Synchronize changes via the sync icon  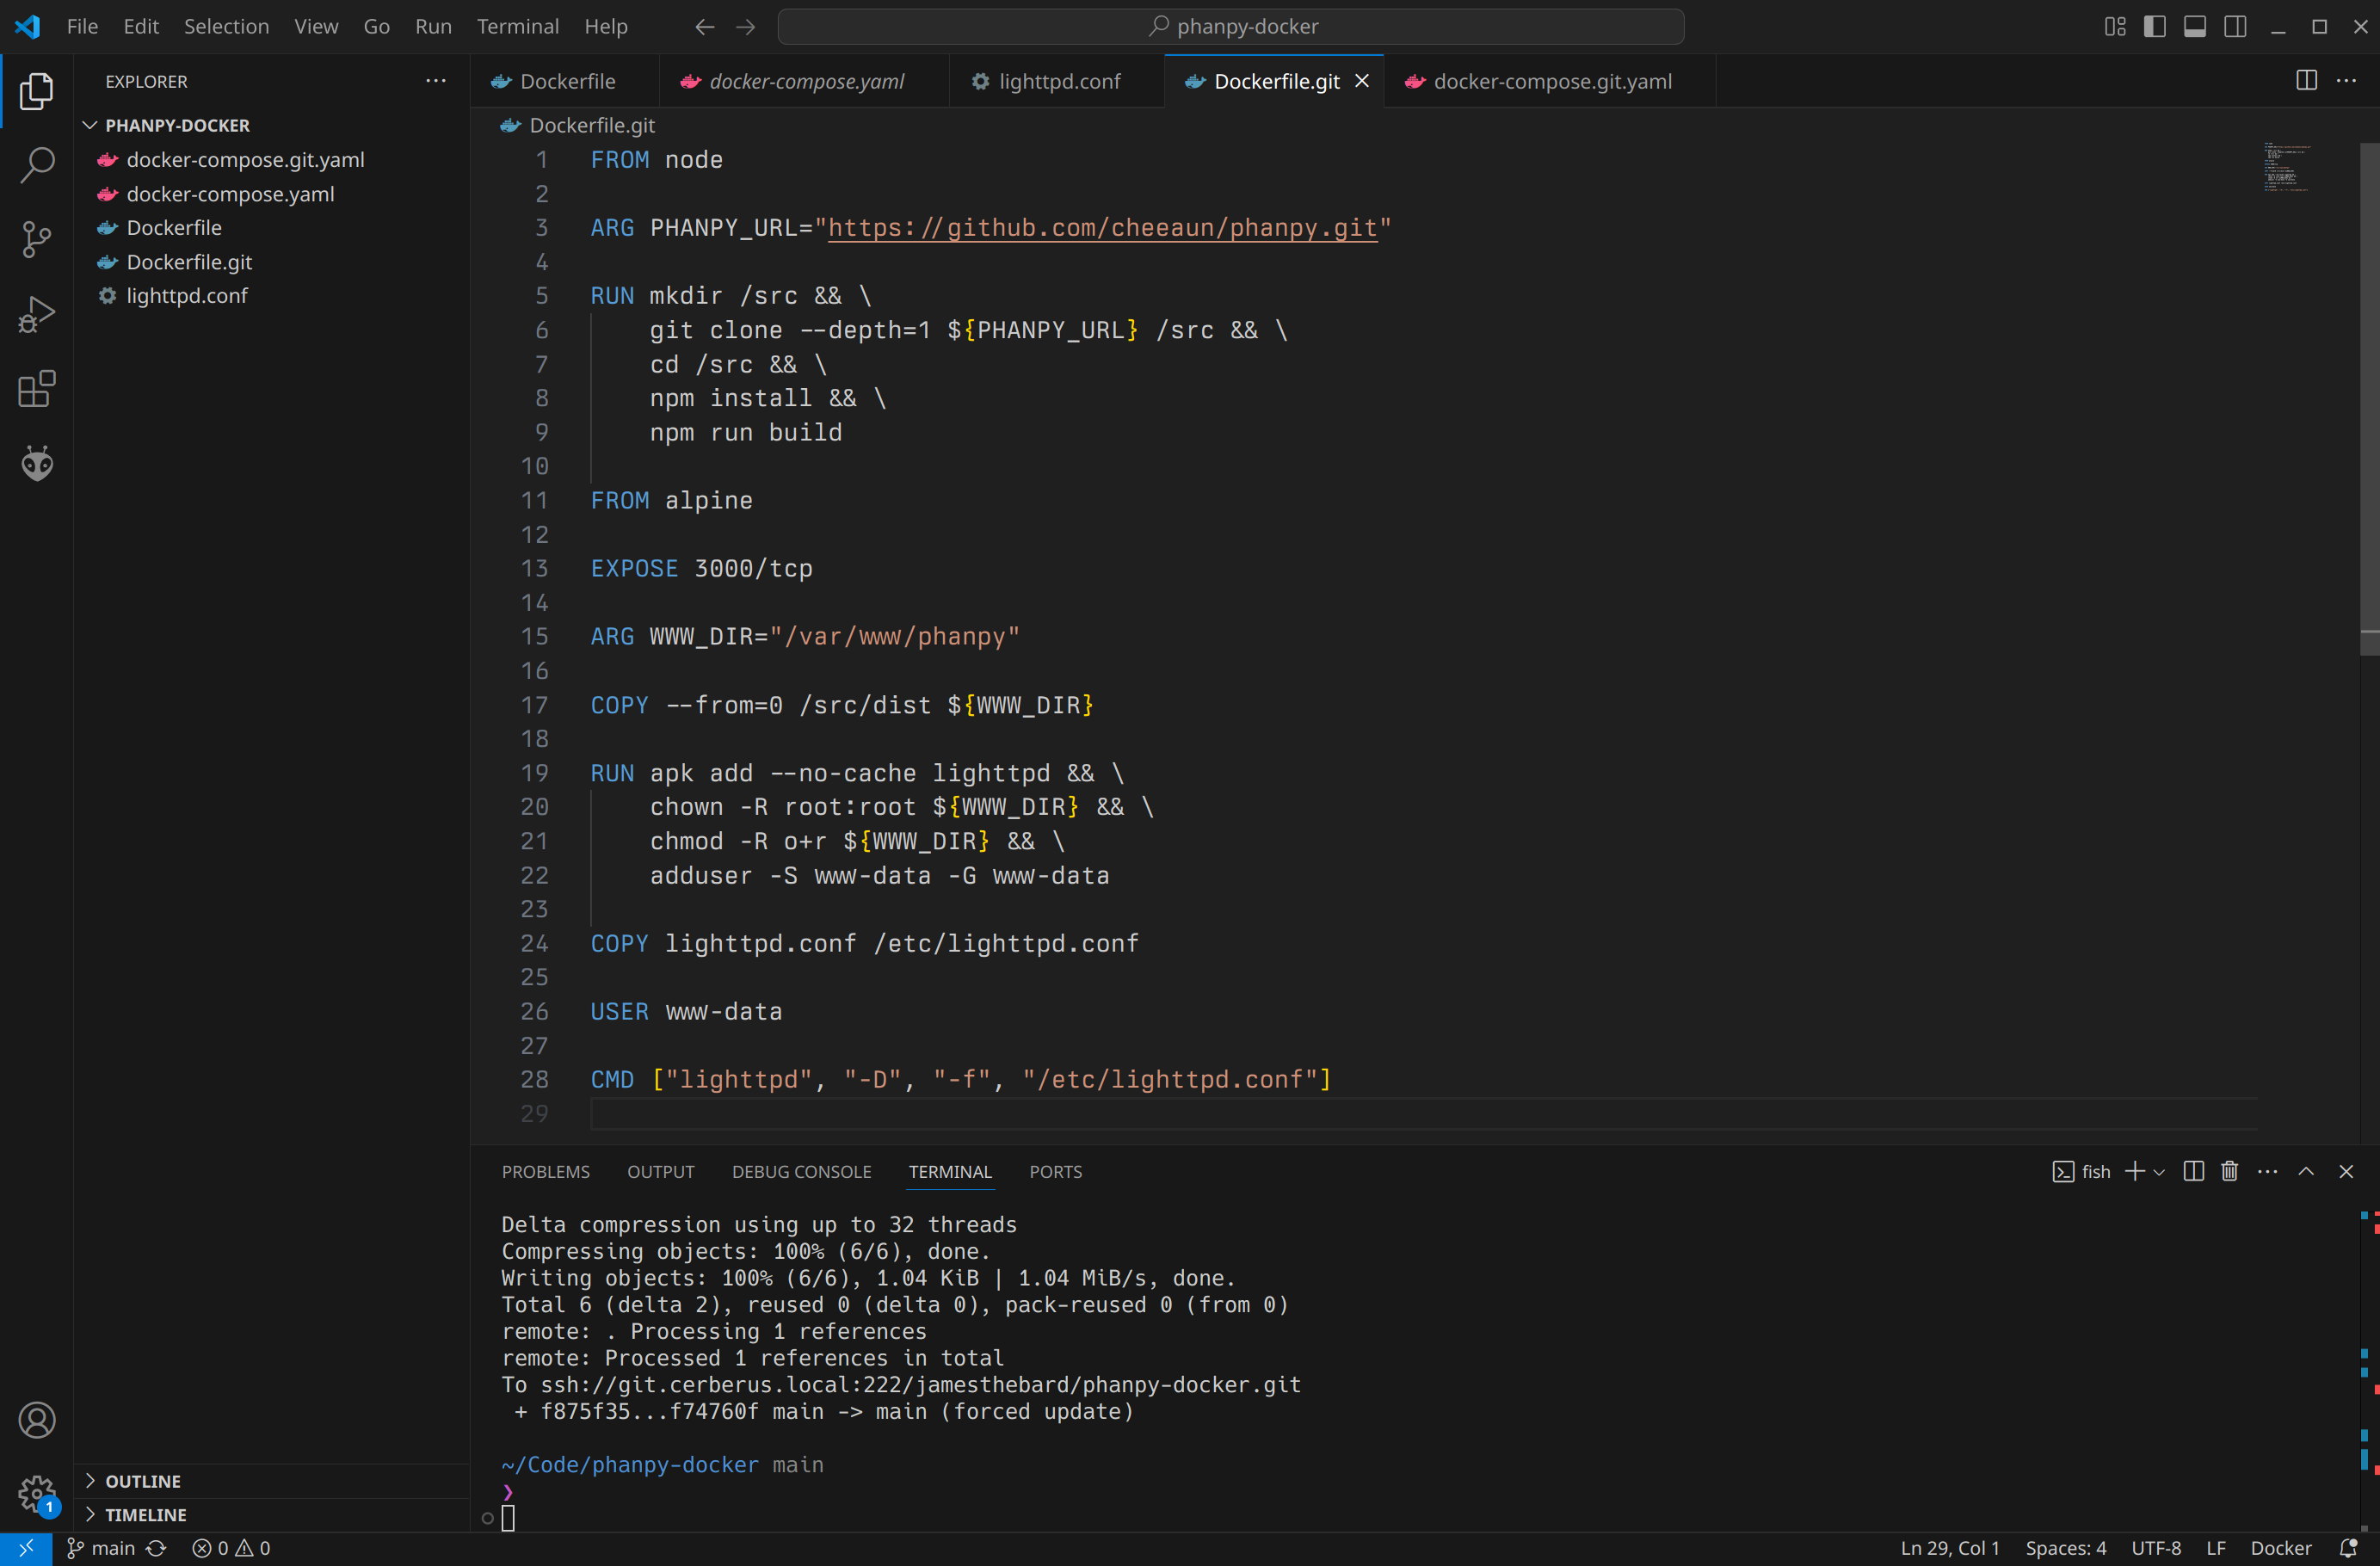pos(156,1548)
